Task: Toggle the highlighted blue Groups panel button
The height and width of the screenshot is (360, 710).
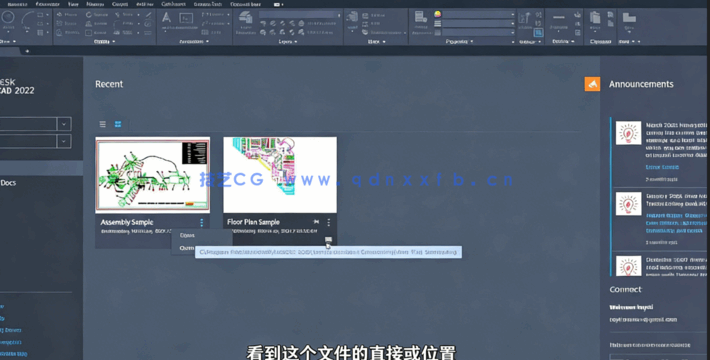Action: [x=538, y=33]
